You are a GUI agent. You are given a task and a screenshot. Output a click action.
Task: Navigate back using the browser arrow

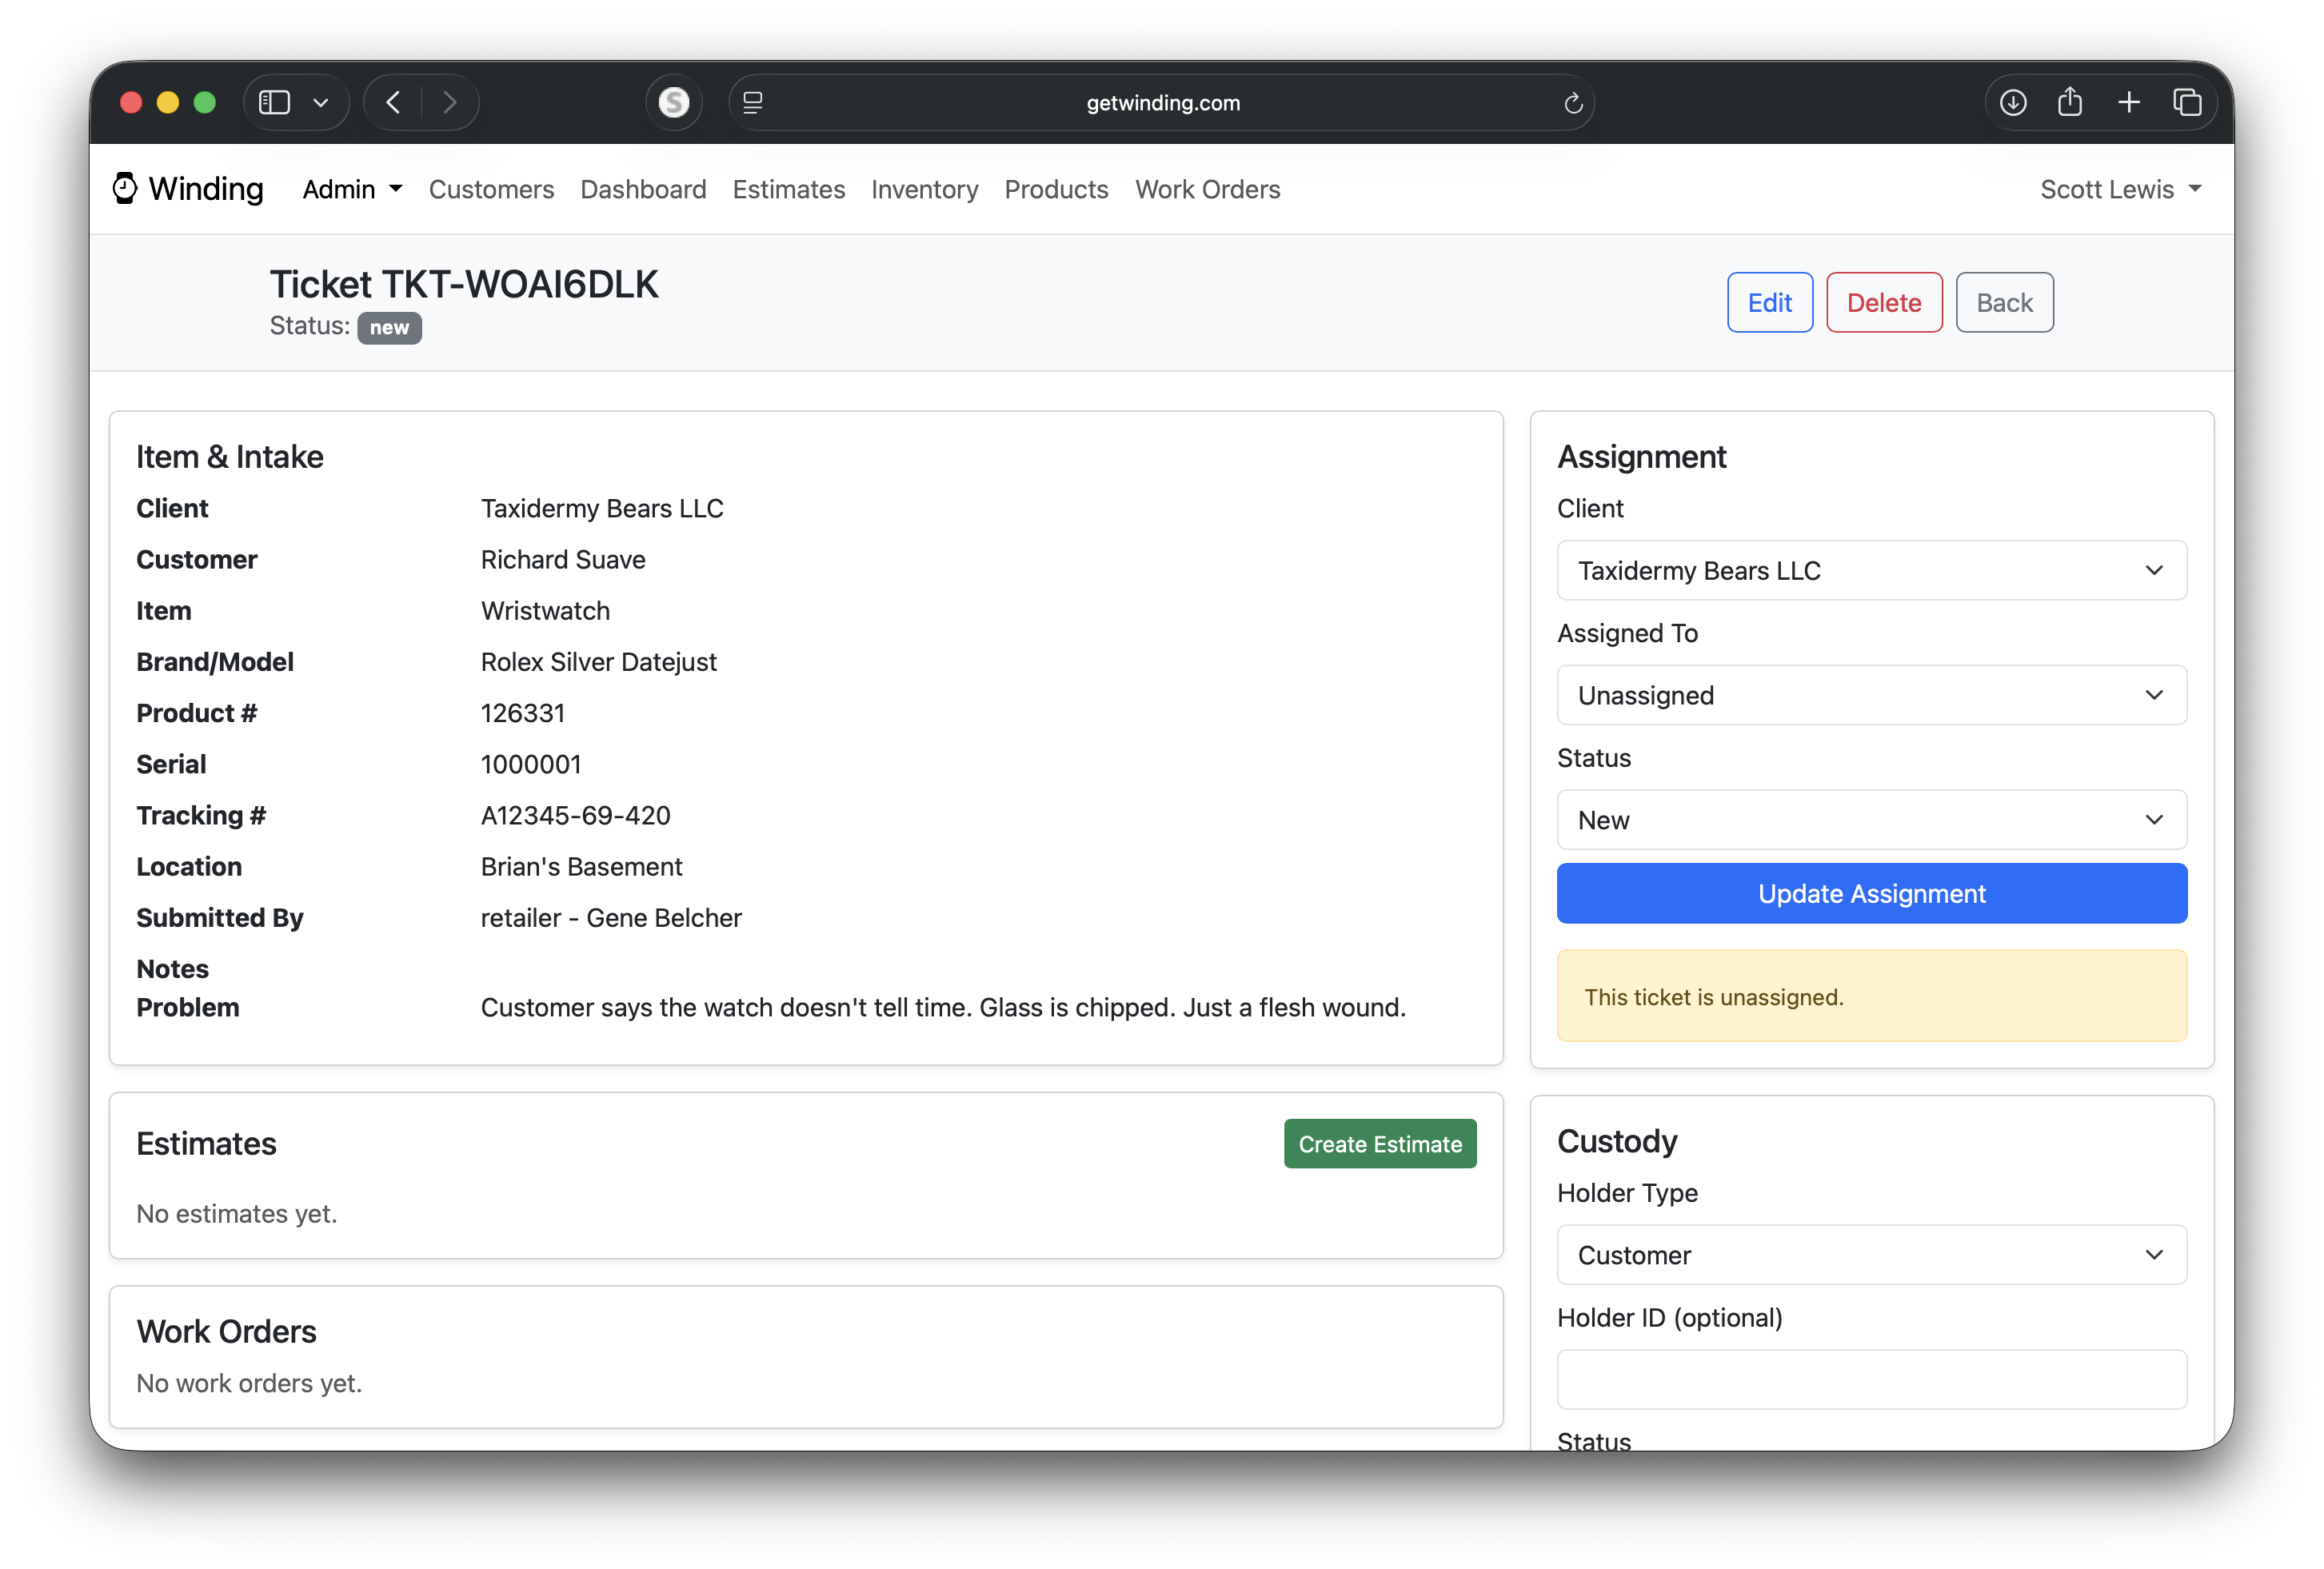point(392,101)
